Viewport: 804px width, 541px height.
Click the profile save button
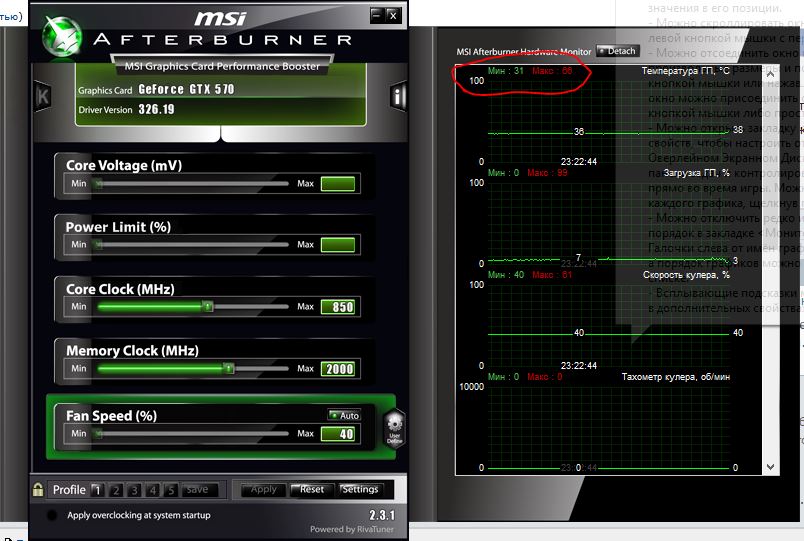click(x=198, y=490)
